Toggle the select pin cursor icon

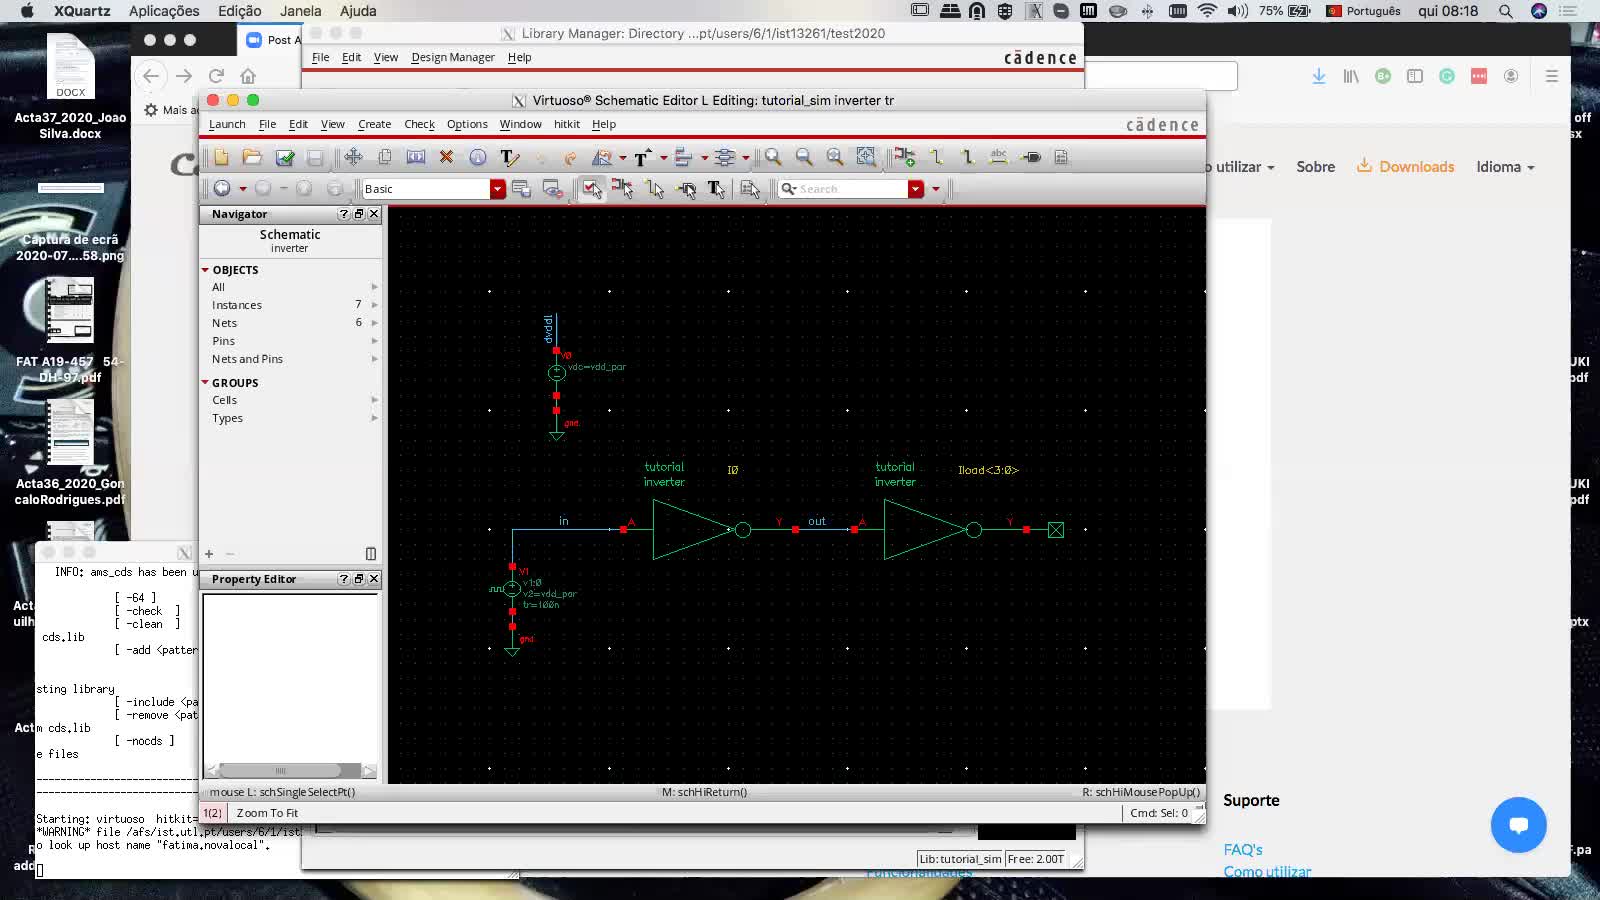686,189
